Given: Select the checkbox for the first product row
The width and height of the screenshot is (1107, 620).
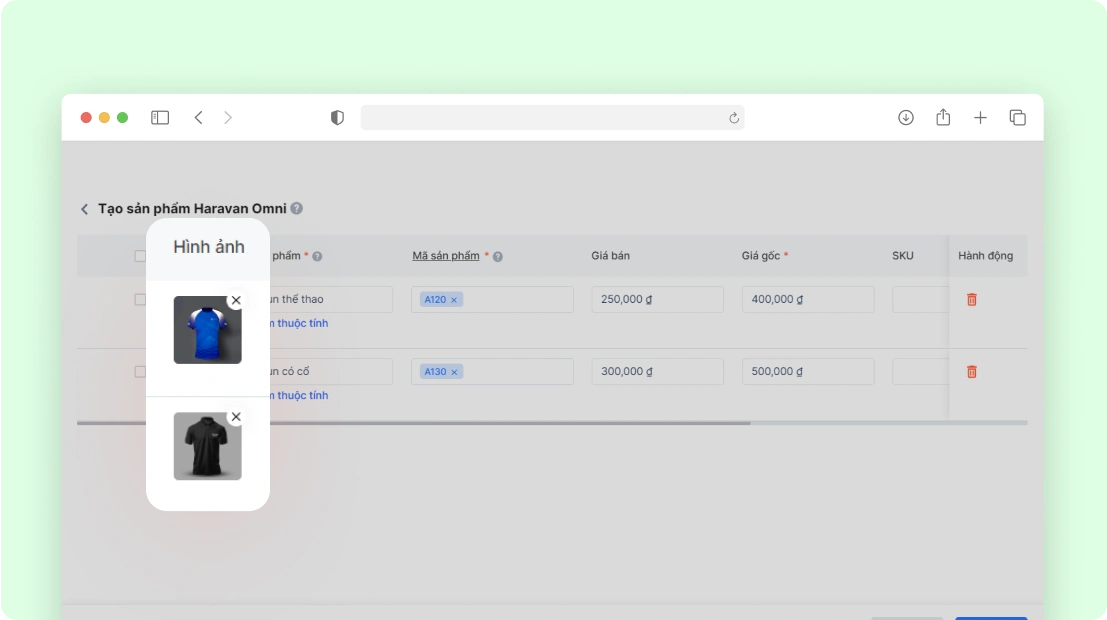Looking at the screenshot, I should pyautogui.click(x=140, y=299).
